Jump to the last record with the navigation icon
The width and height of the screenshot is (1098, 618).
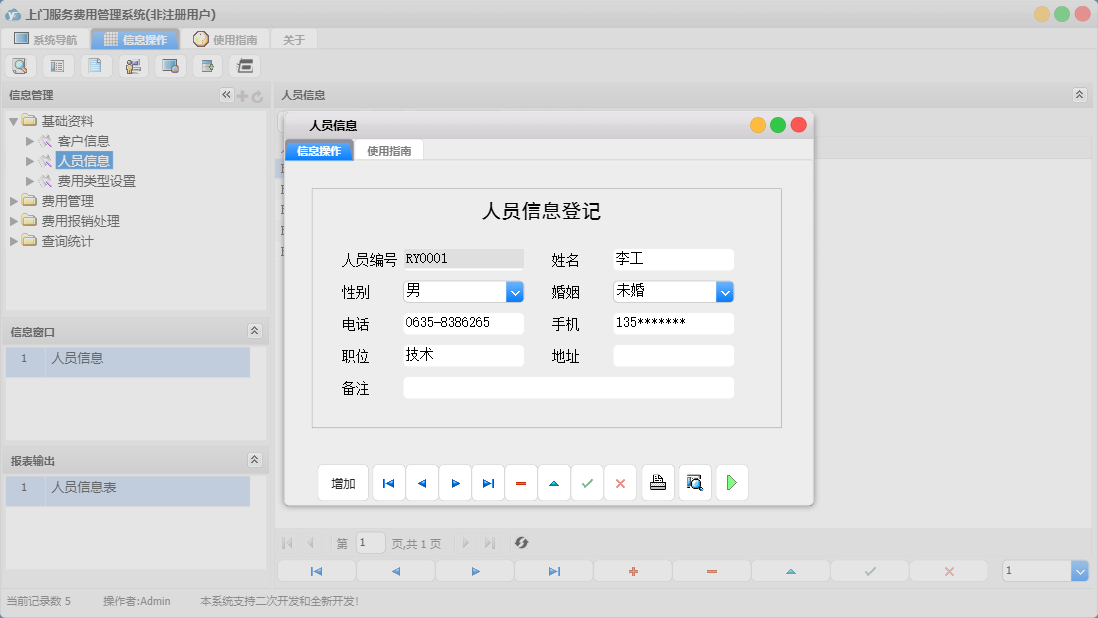pyautogui.click(x=488, y=482)
